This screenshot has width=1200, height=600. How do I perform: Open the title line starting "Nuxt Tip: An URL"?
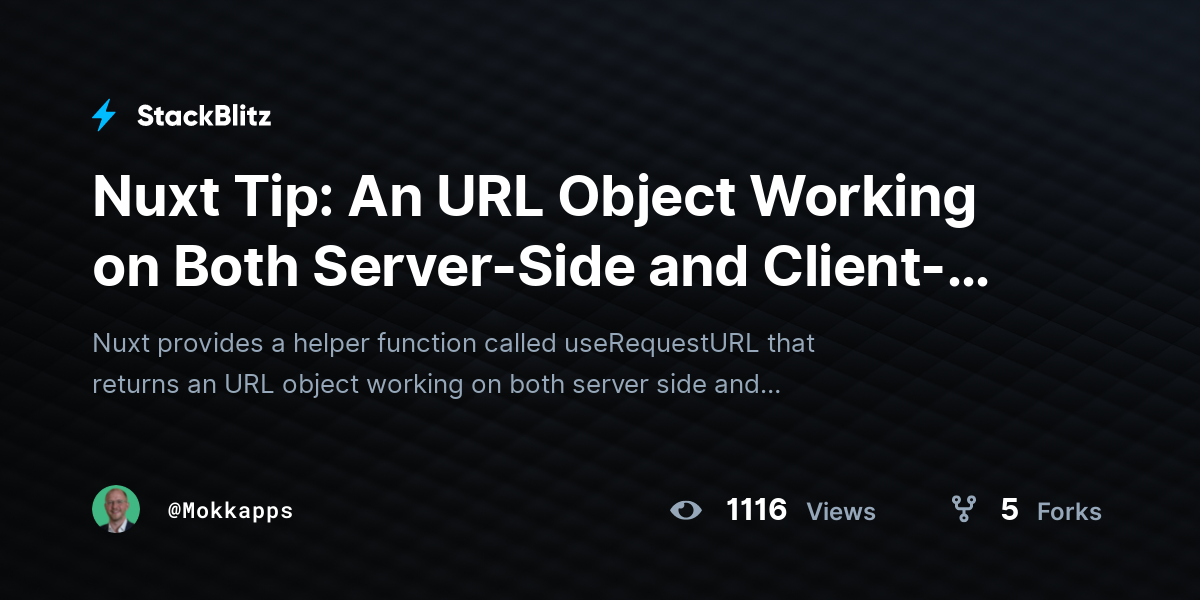pos(533,200)
